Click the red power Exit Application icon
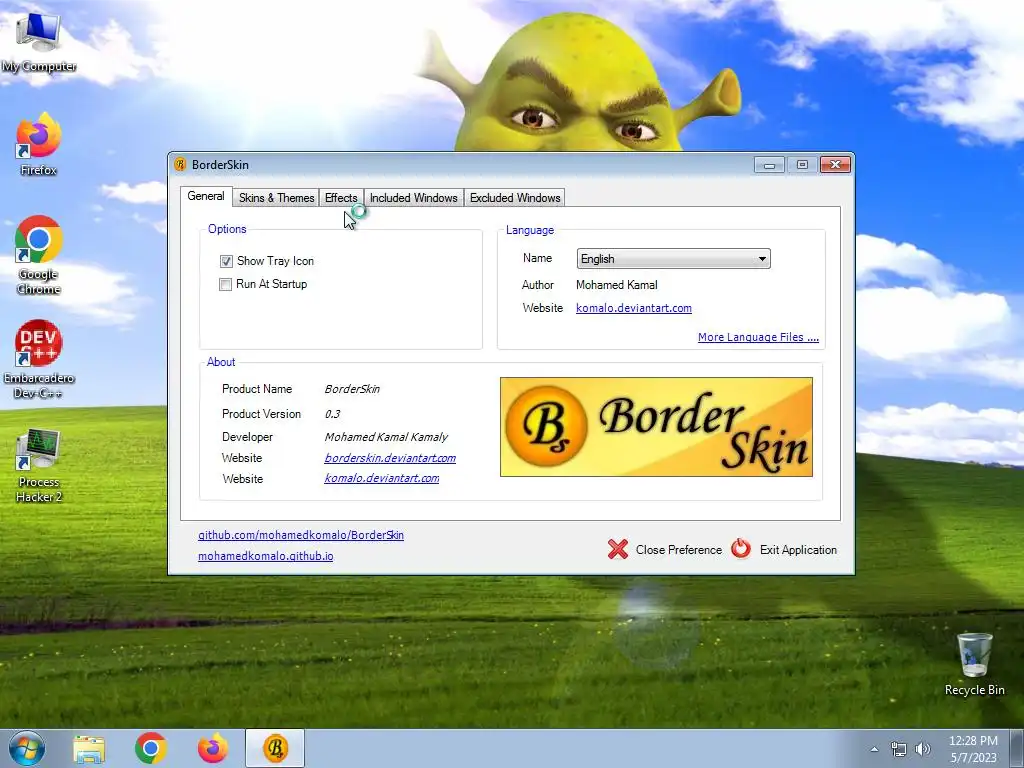Screen dimensions: 1024x768 [x=741, y=549]
